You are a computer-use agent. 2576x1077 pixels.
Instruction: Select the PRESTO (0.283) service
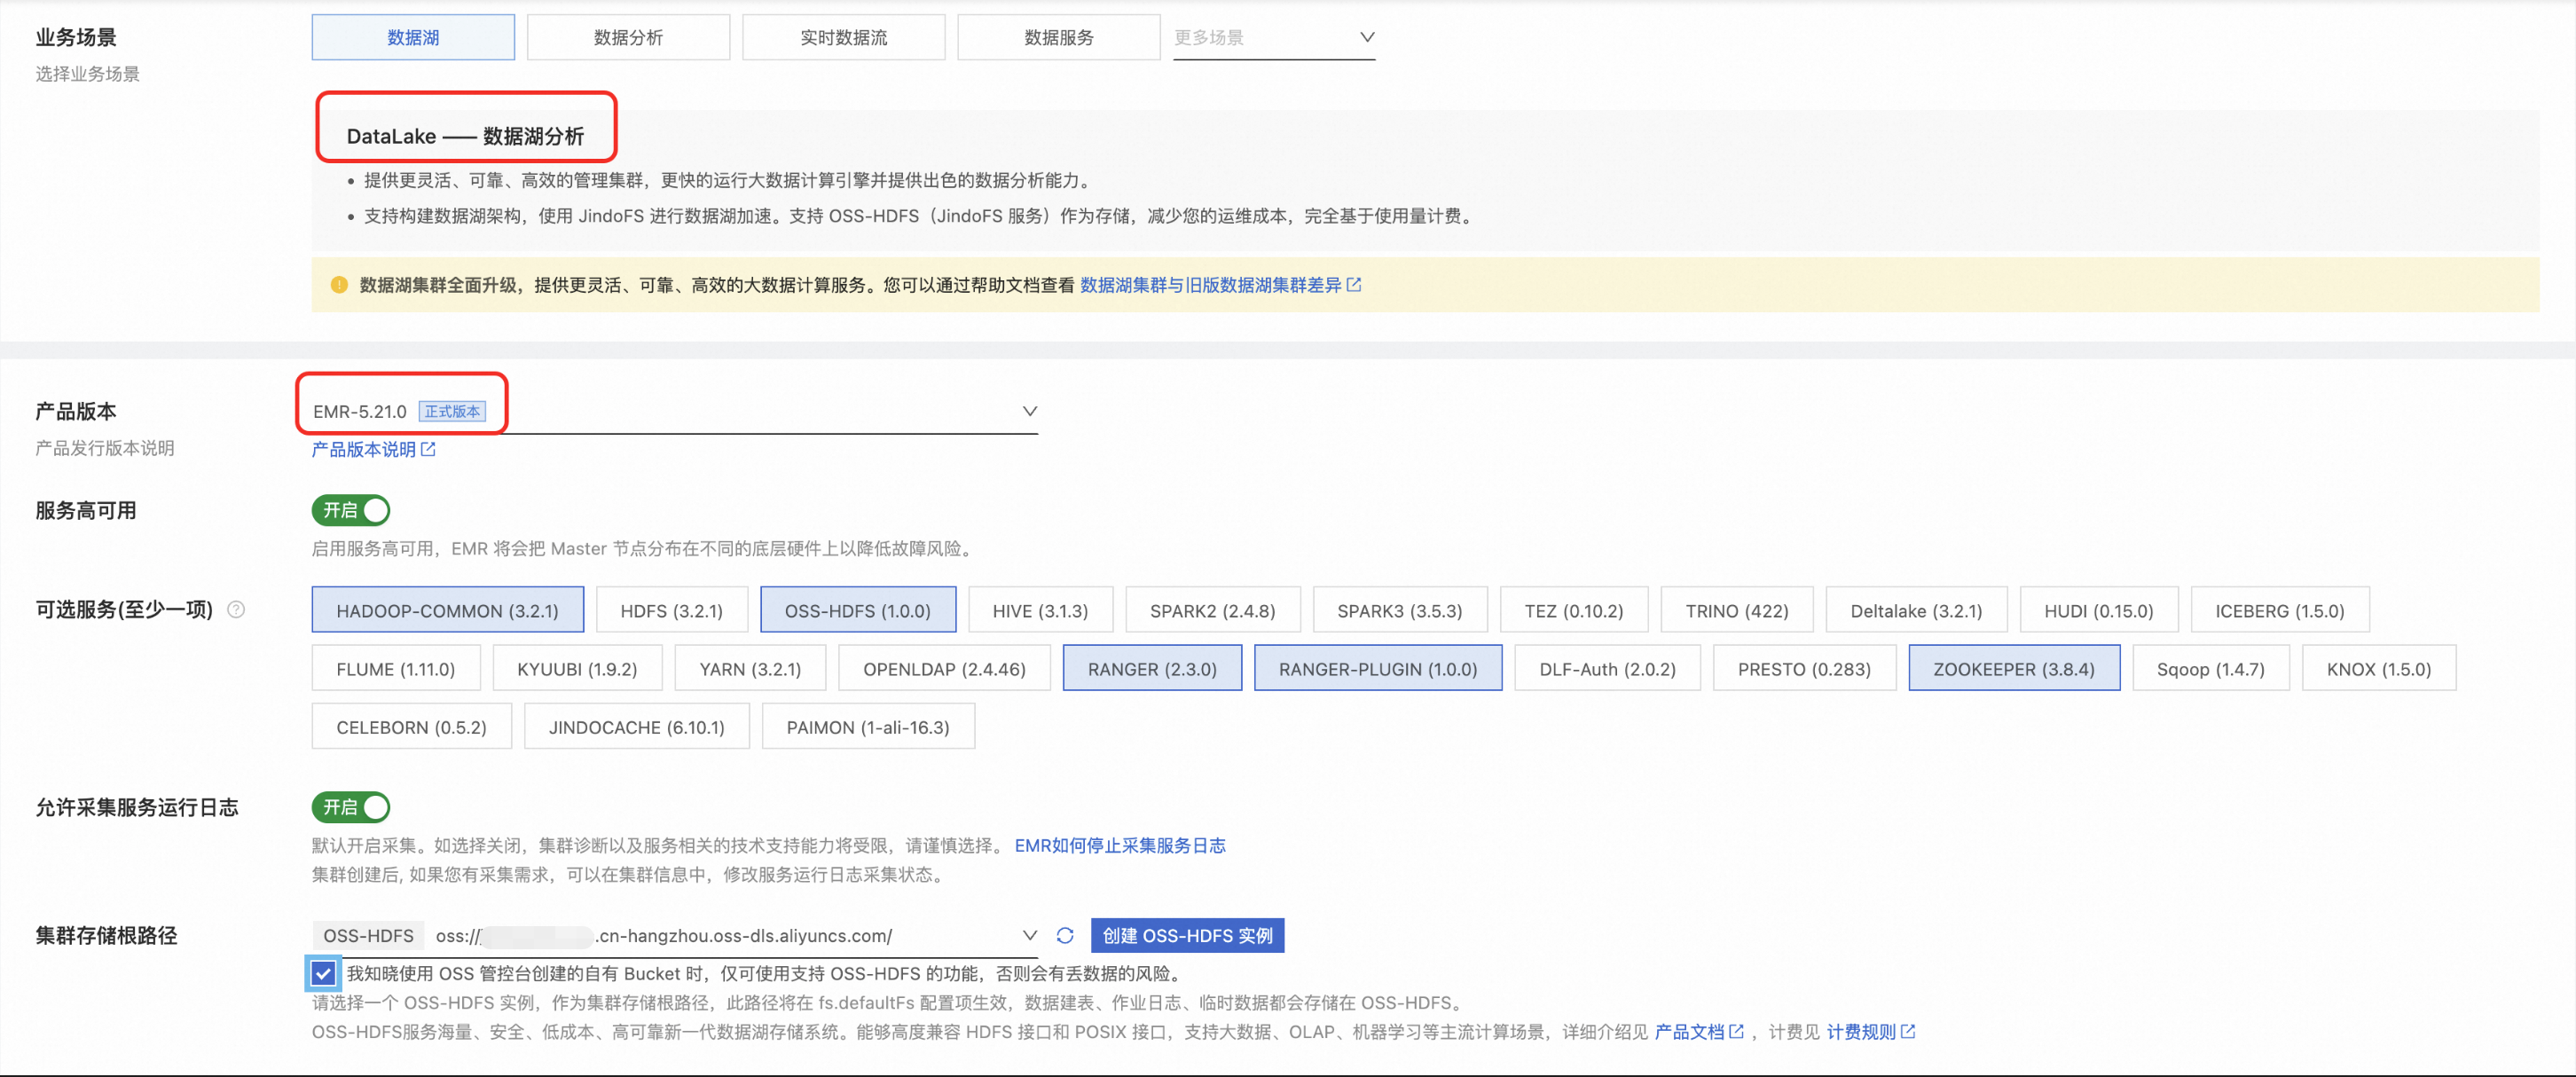click(1804, 668)
